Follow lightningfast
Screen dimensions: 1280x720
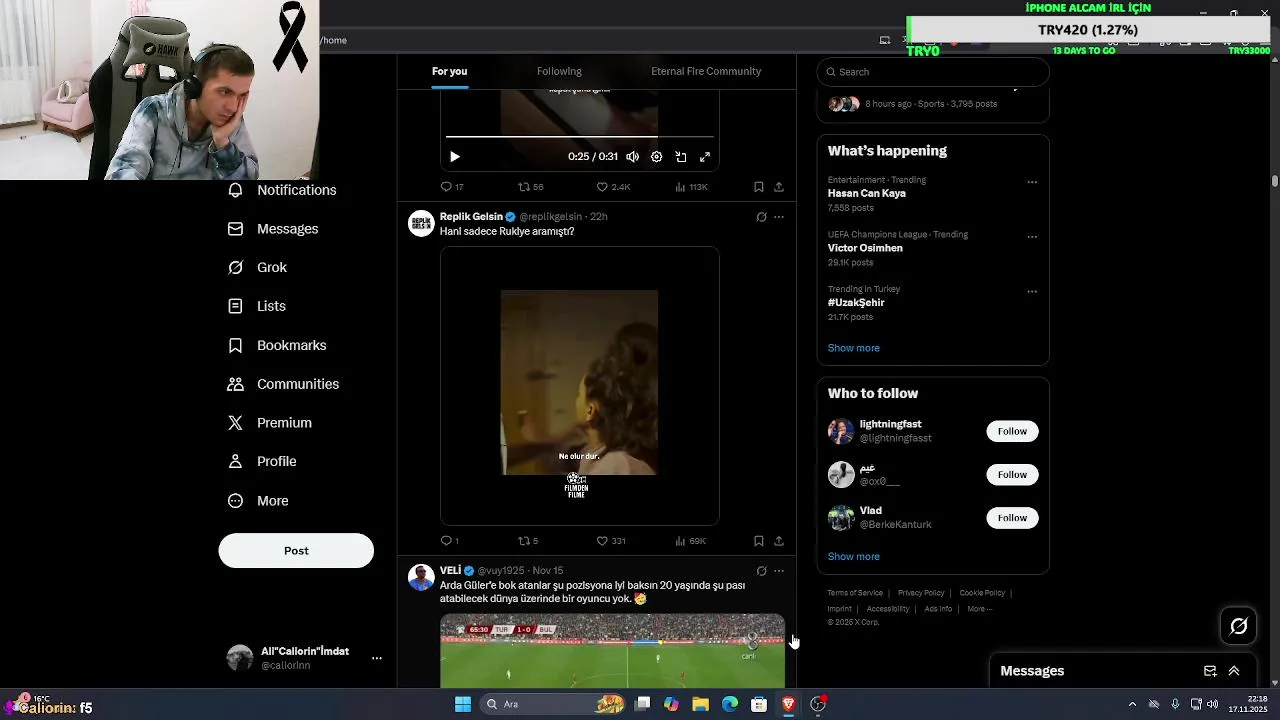tap(1012, 431)
